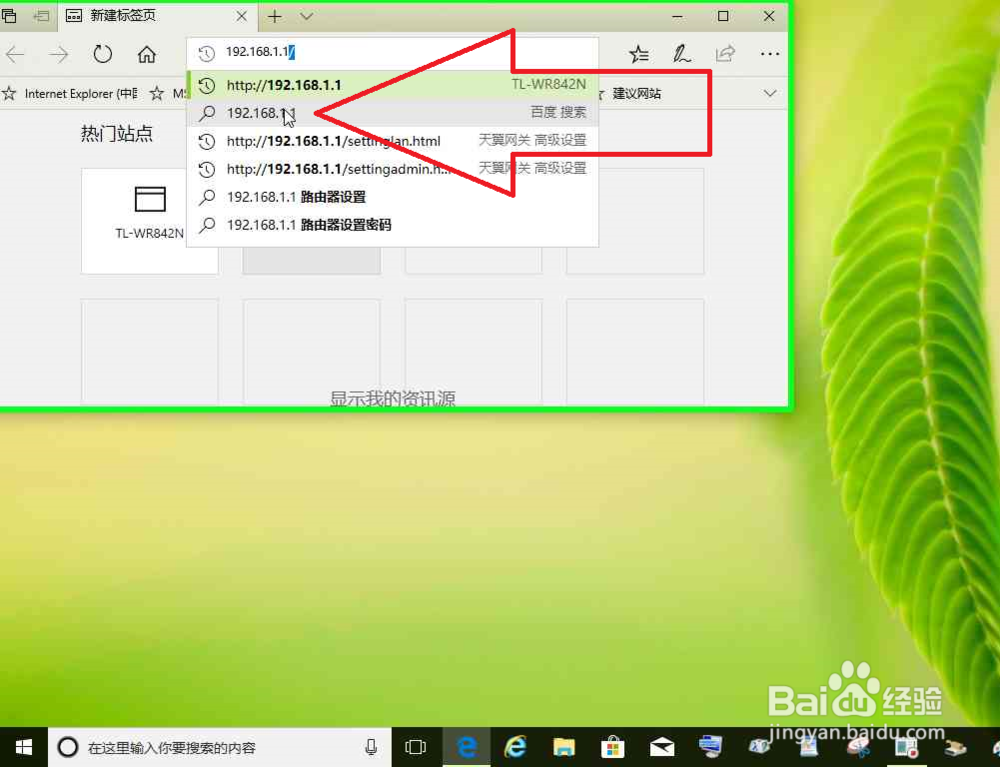Select 192.168.1.1 路由器设置 search suggestion

393,197
